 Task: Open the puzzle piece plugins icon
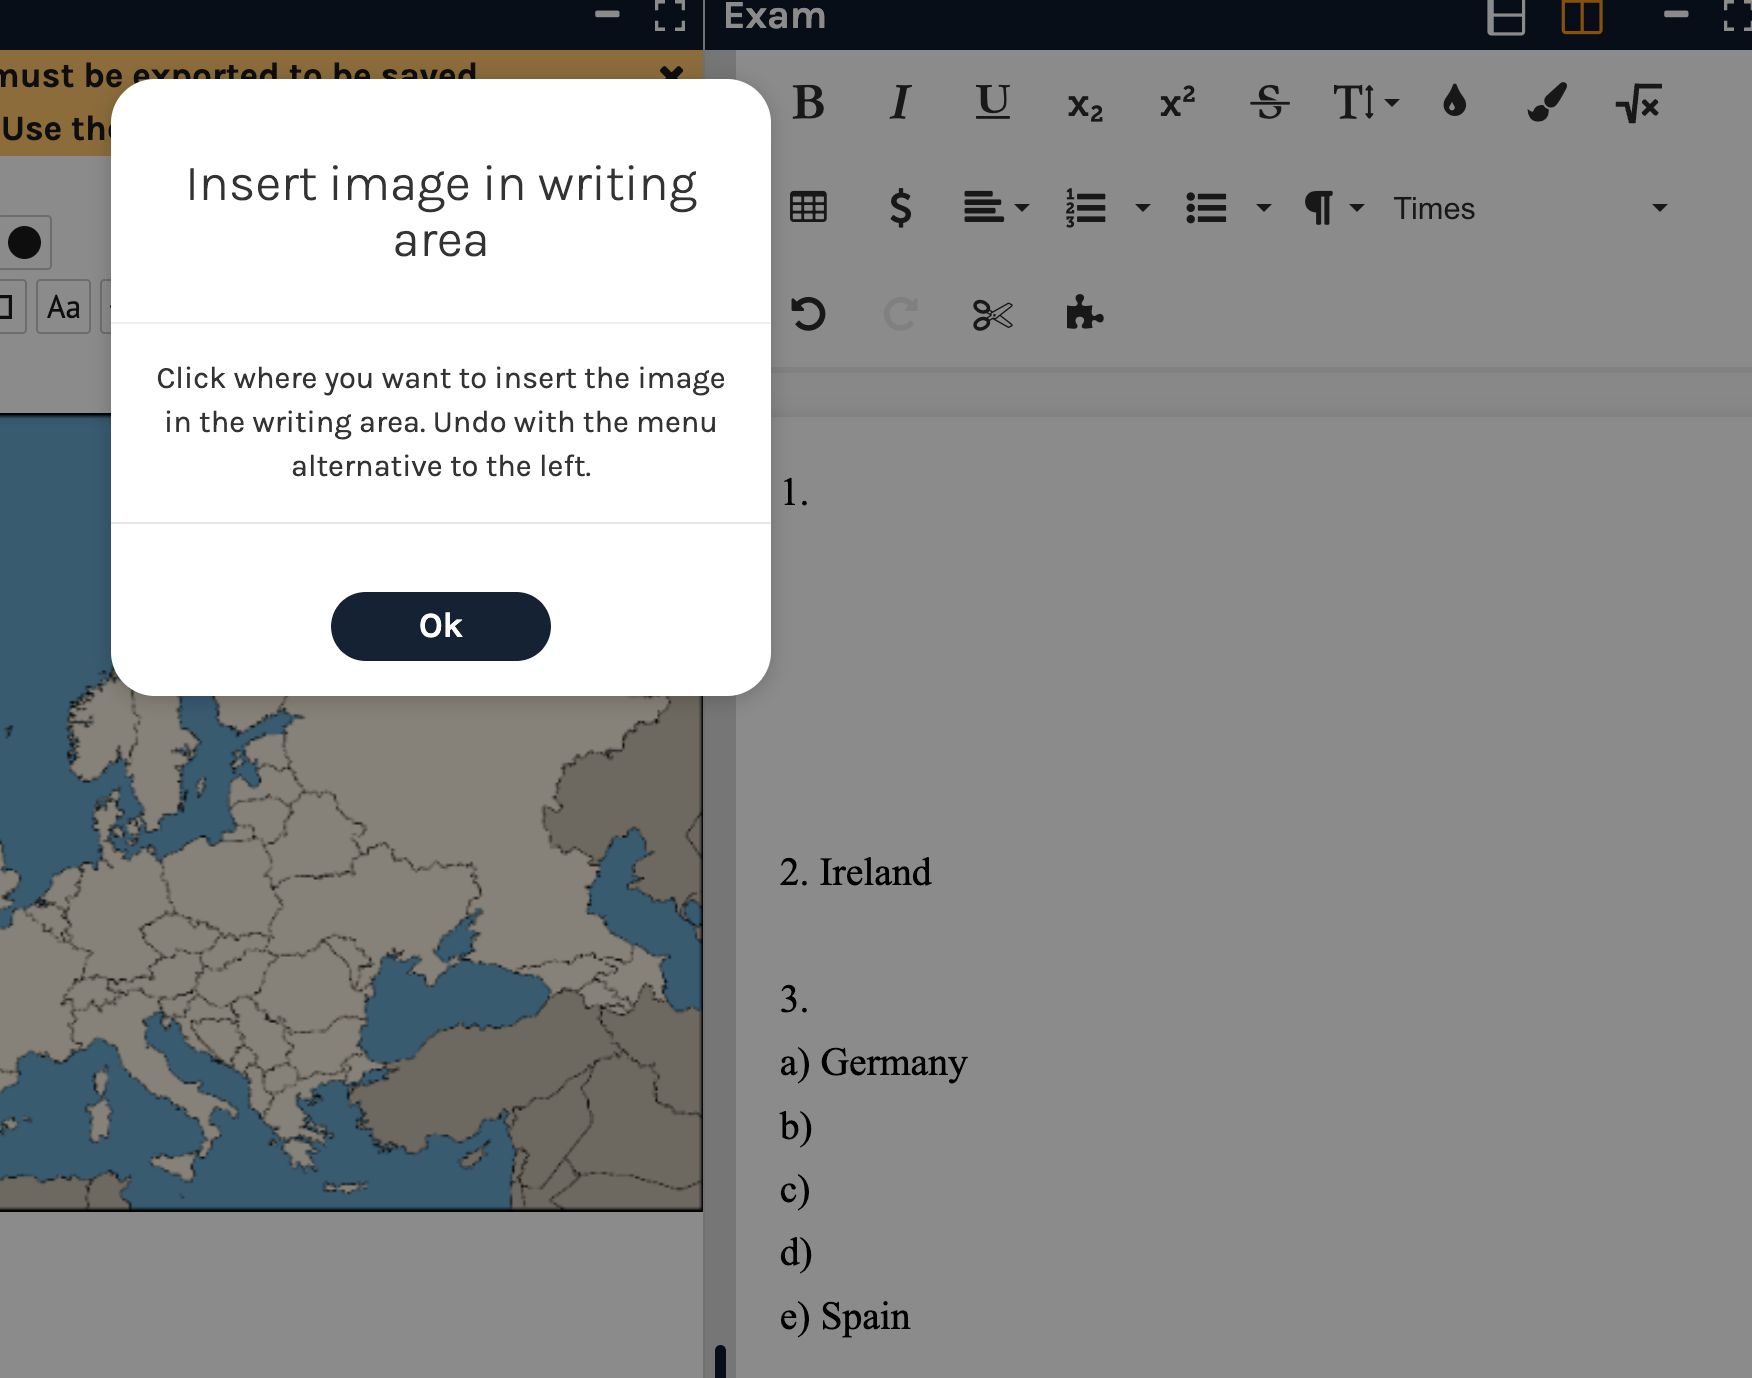coord(1084,314)
